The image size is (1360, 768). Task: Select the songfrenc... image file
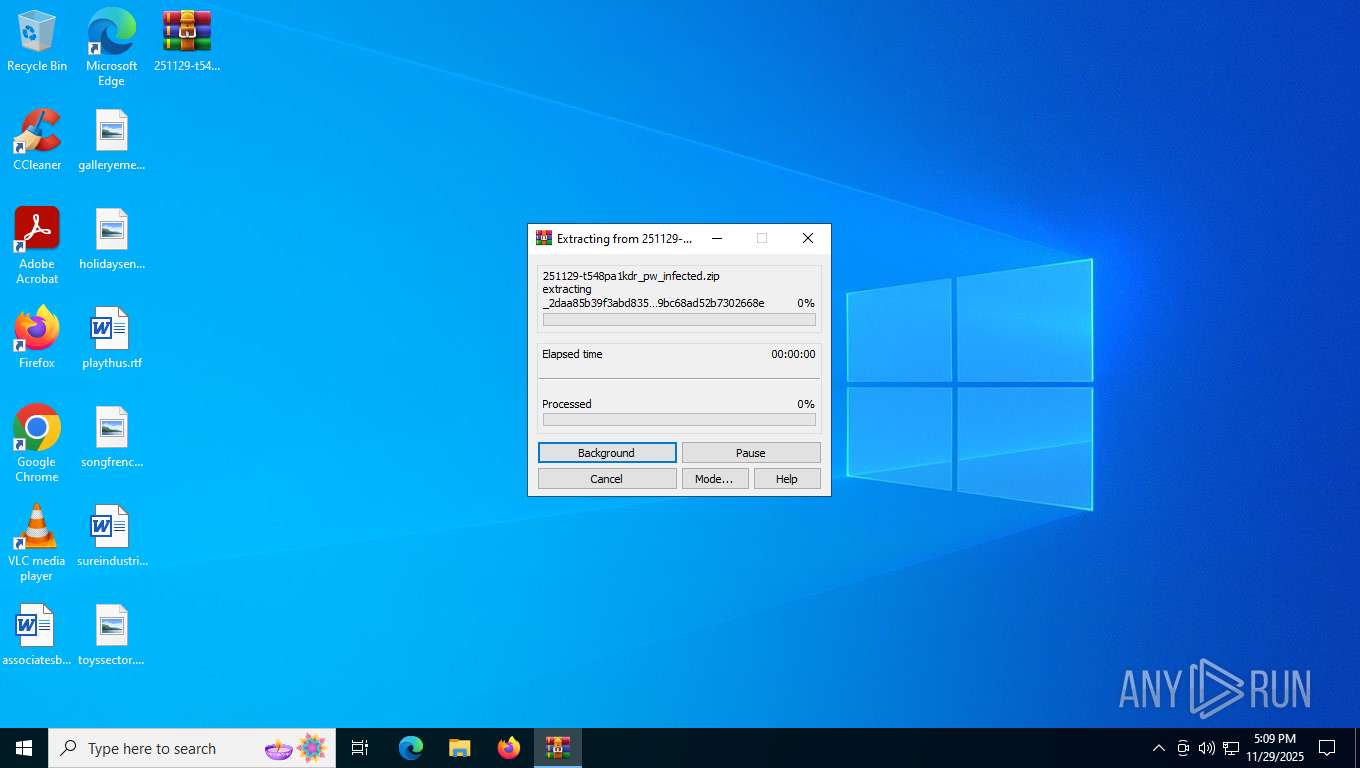111,437
